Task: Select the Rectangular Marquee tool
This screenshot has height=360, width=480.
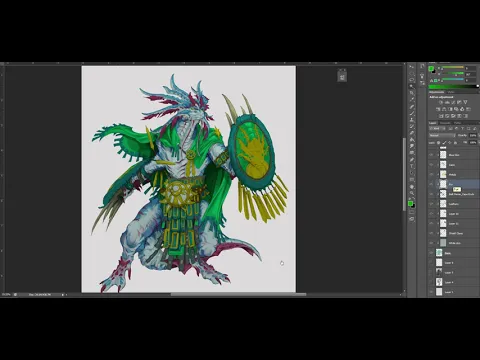Action: click(x=412, y=74)
